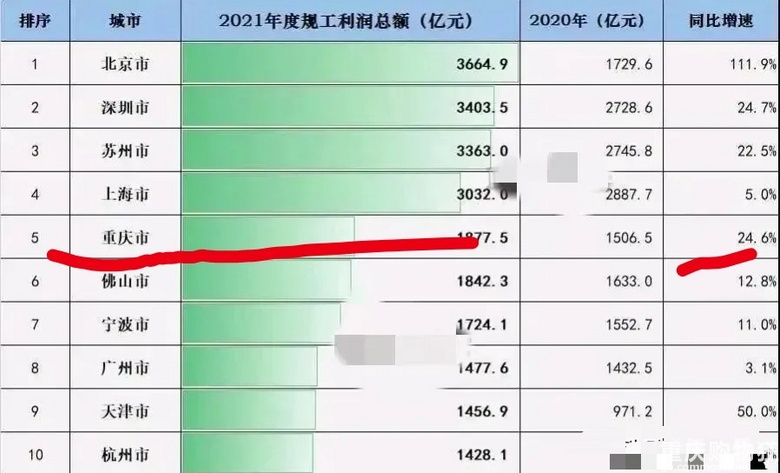Click rank number 1 cell
Image resolution: width=780 pixels, height=473 pixels.
[x=35, y=64]
